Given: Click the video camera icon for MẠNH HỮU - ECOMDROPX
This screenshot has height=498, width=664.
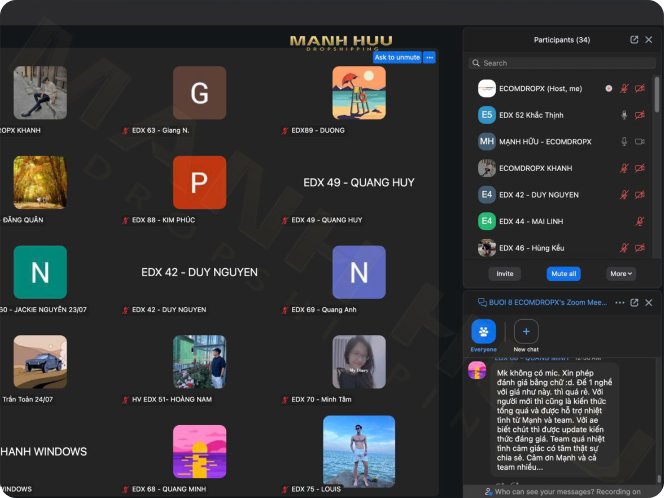Looking at the screenshot, I should coord(639,142).
